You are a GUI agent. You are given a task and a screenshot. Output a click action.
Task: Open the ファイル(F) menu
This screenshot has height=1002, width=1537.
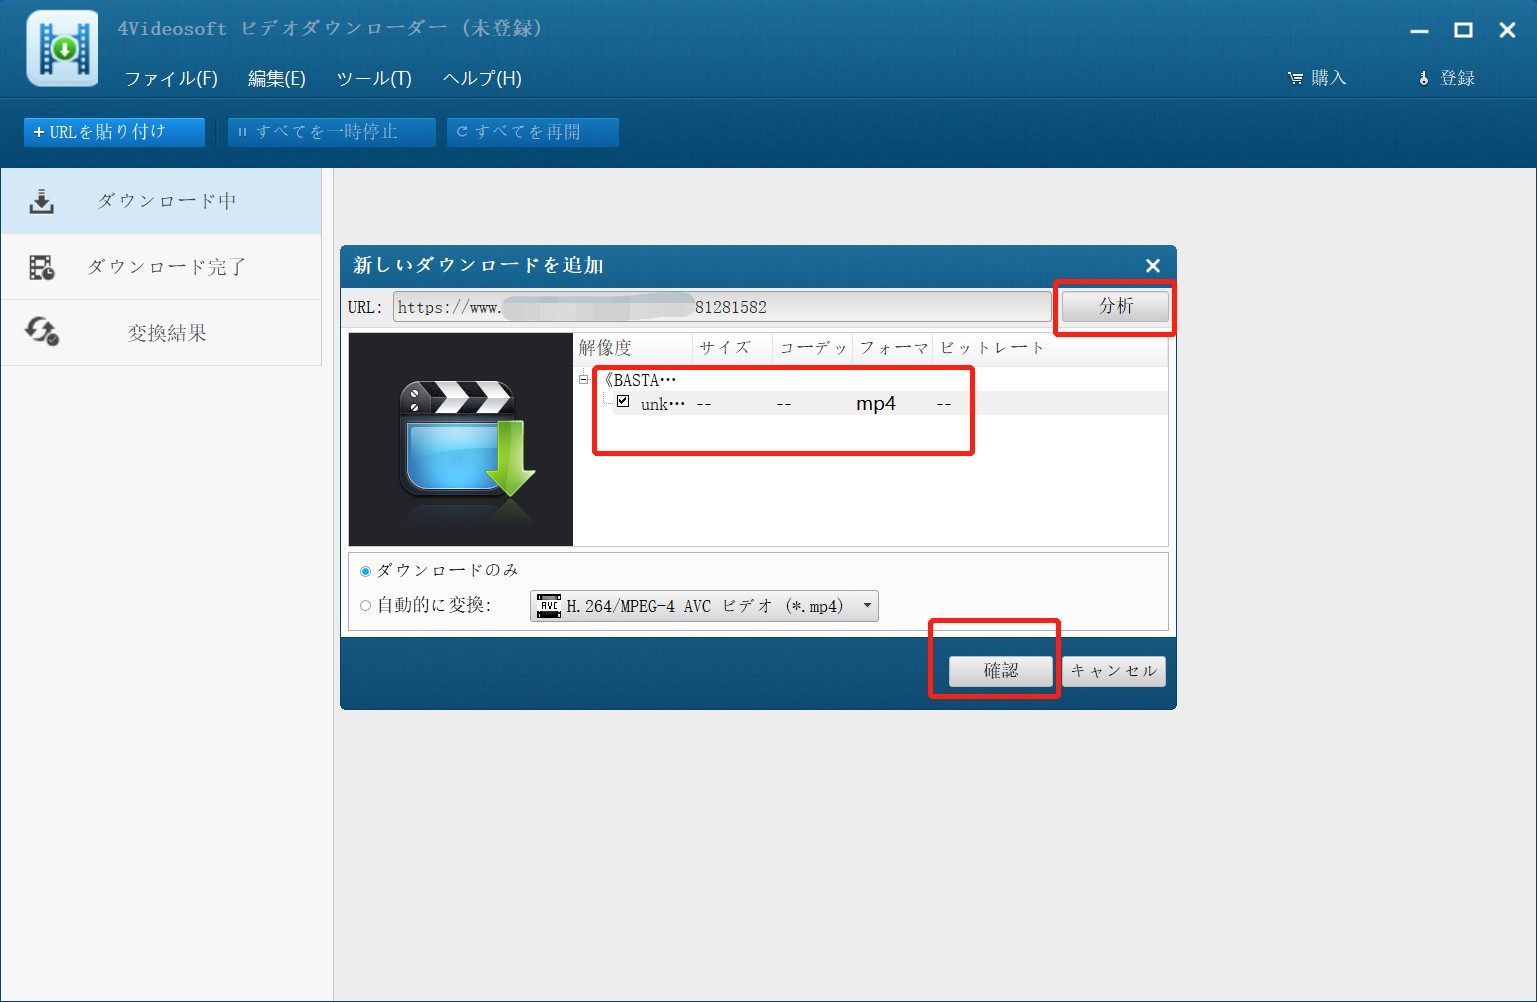171,78
